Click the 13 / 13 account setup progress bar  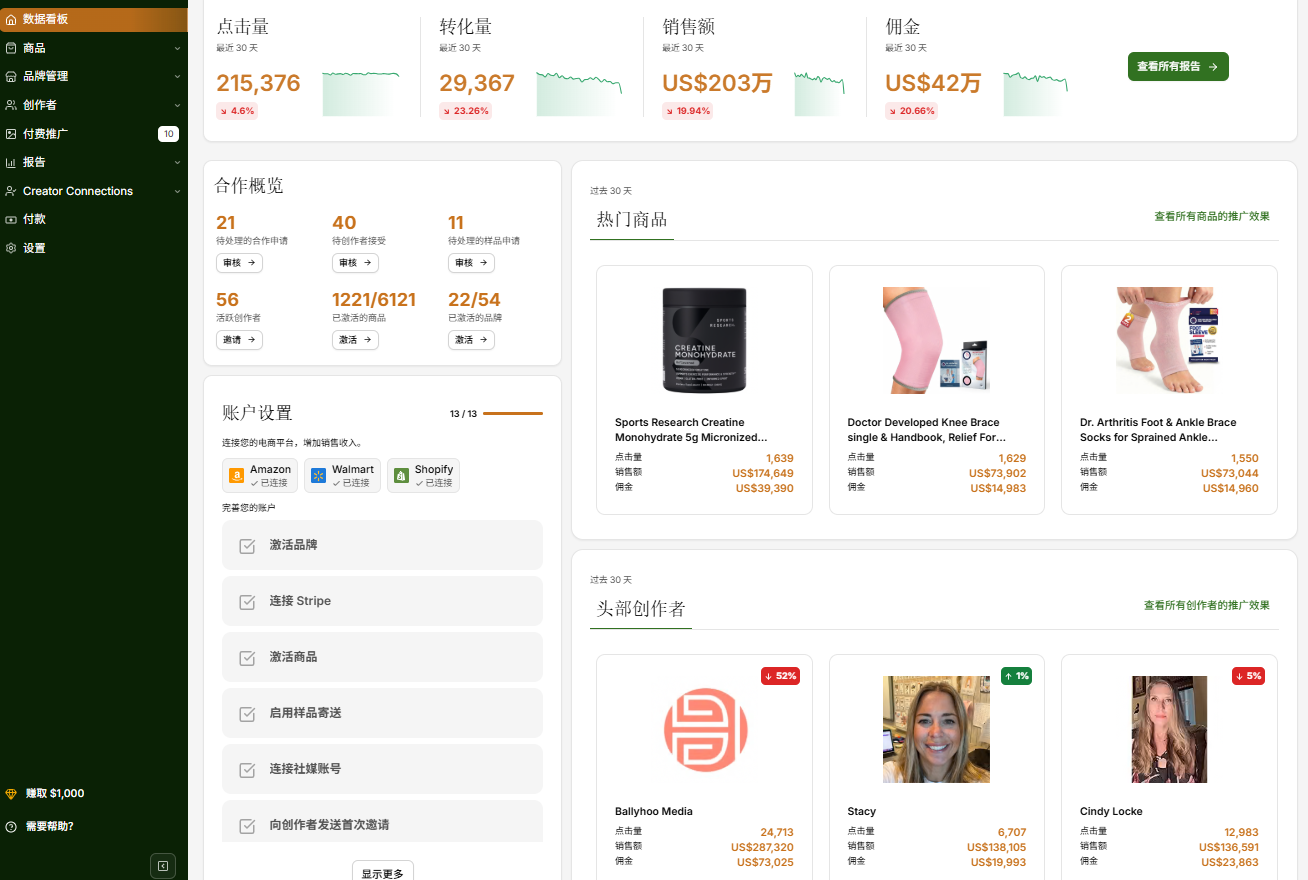pos(512,413)
